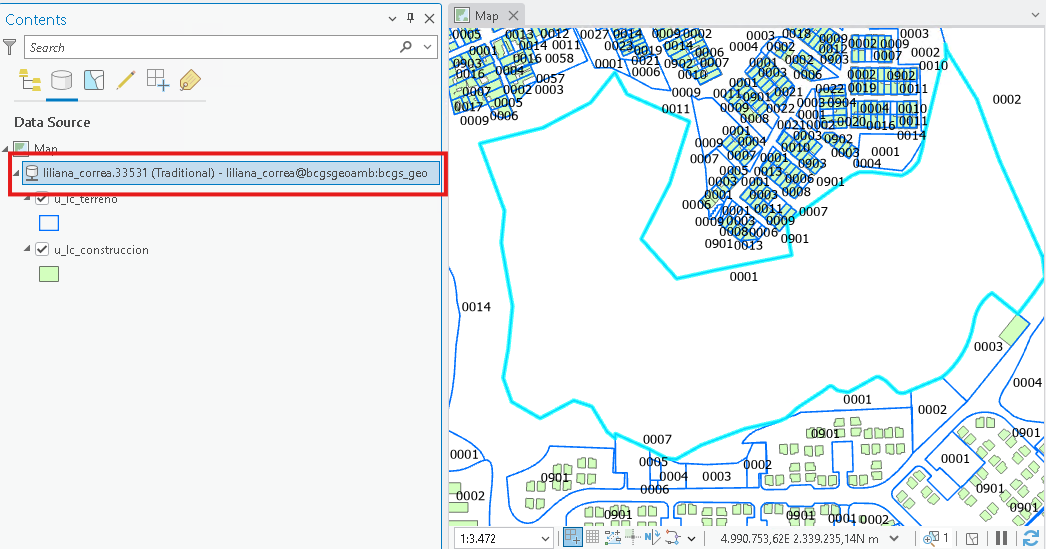
Task: Select List By Drawing Order view
Action: pos(29,80)
